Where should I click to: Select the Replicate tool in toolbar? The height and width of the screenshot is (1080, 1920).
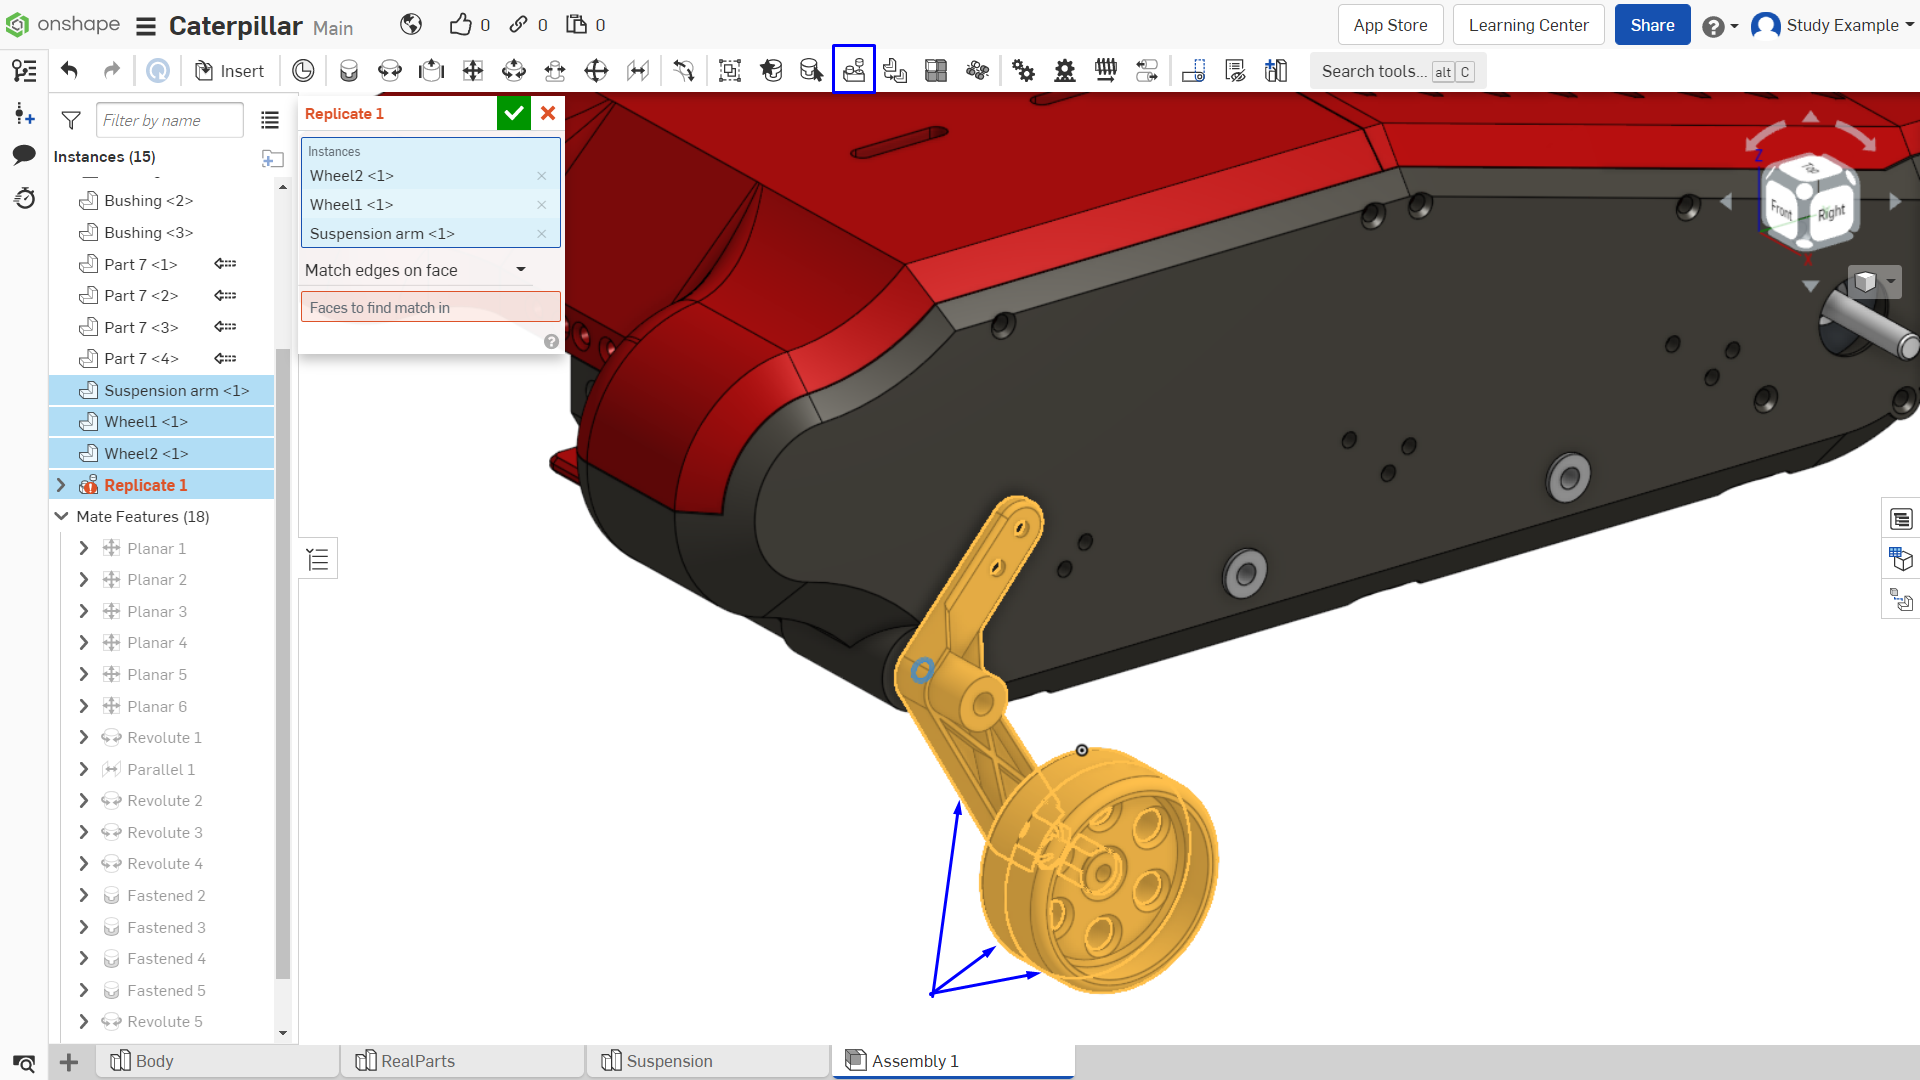[854, 70]
